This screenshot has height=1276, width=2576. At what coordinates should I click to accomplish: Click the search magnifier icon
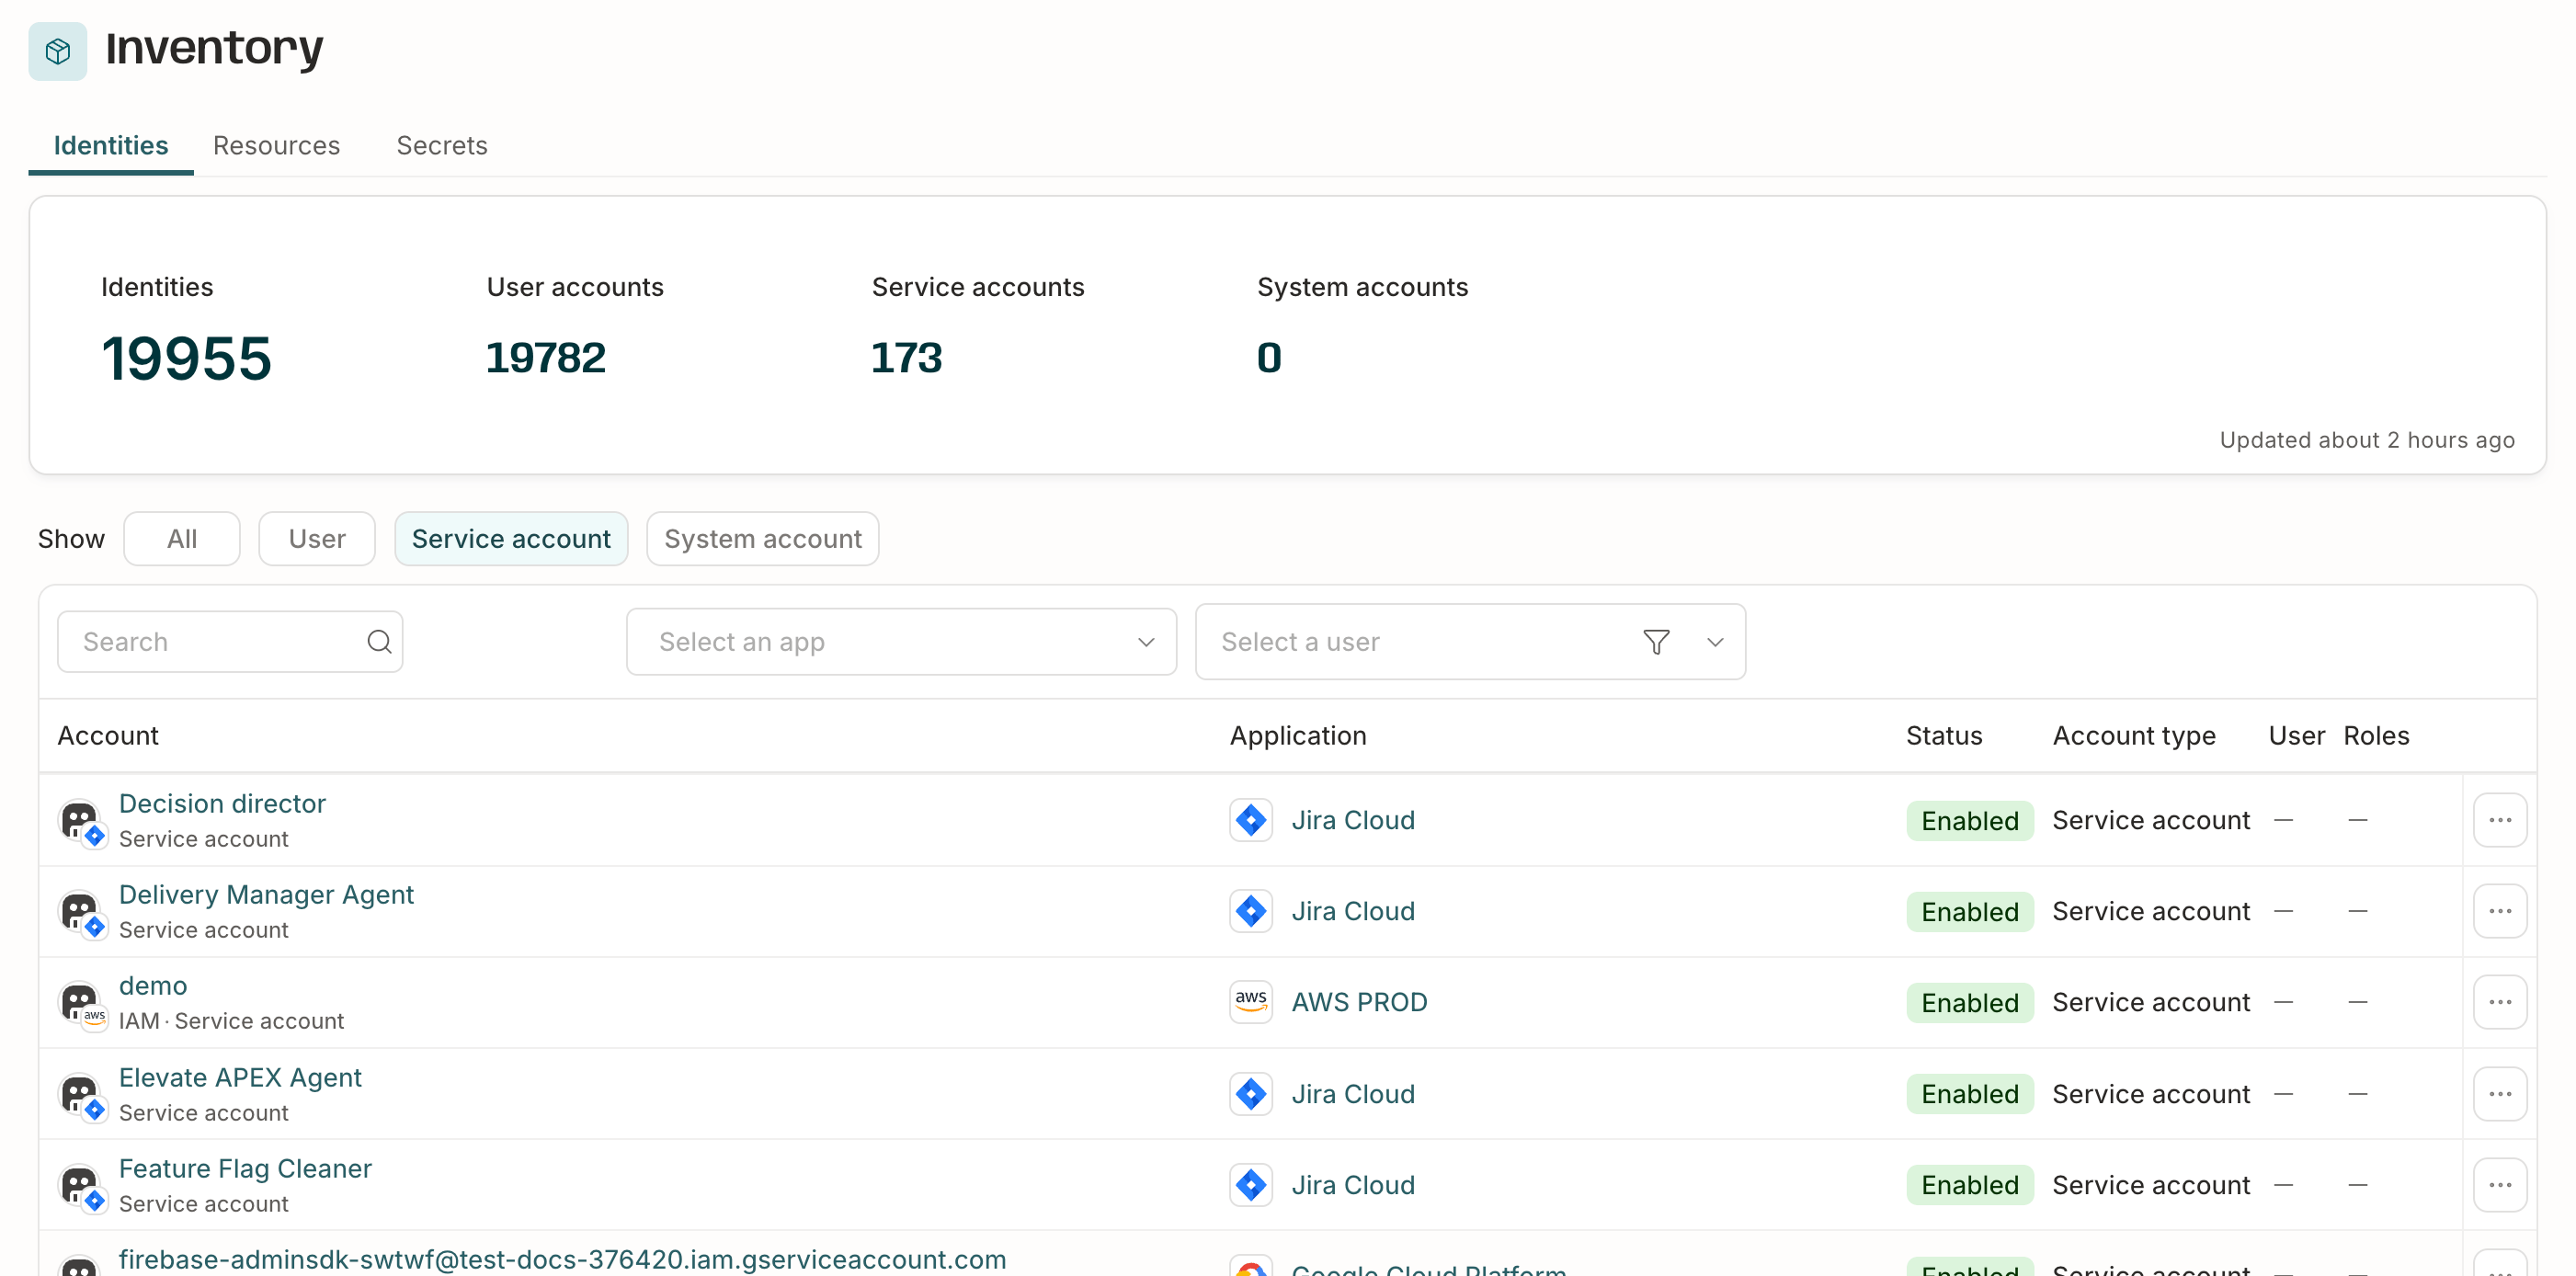379,641
